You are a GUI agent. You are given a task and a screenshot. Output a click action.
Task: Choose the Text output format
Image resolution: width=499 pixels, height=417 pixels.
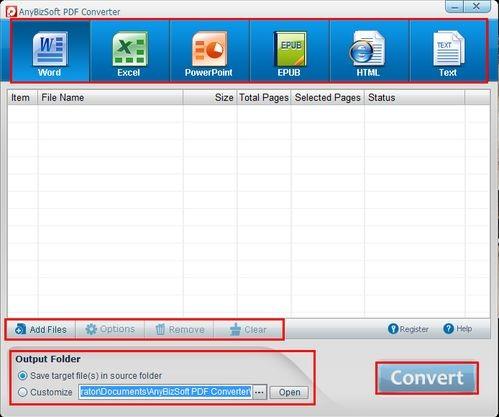click(448, 51)
